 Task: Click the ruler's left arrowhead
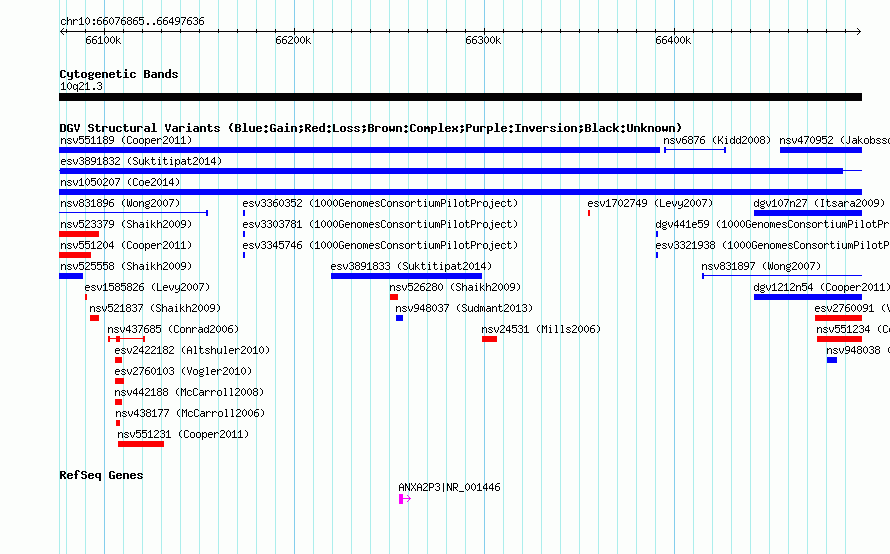coord(62,32)
